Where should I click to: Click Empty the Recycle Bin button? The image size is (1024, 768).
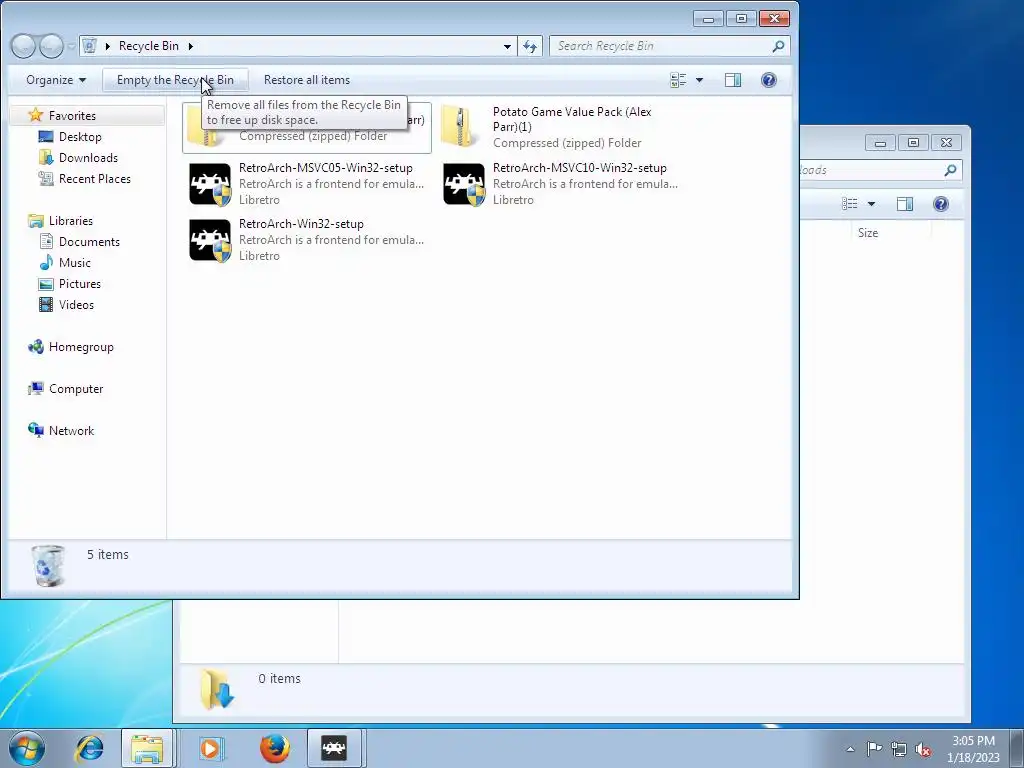pyautogui.click(x=175, y=80)
